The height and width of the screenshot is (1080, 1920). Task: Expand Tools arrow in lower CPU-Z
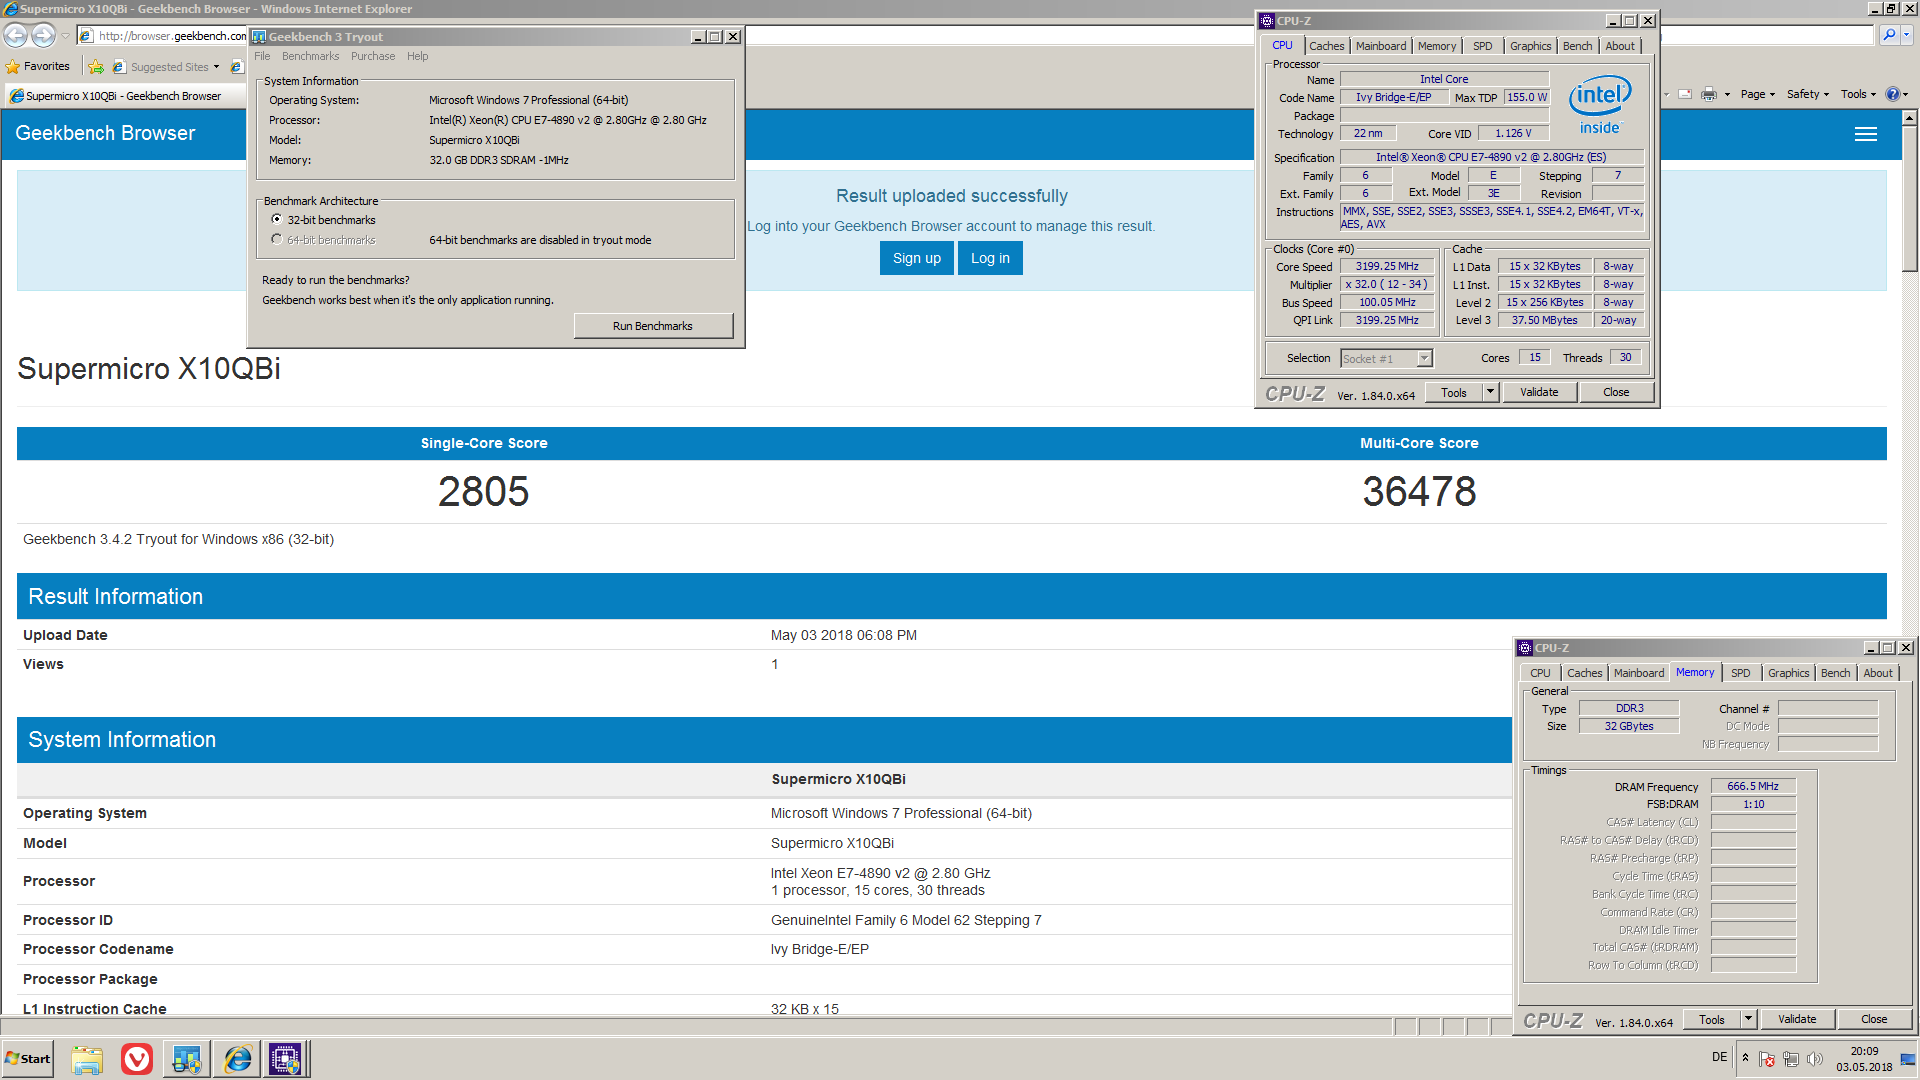(x=1748, y=1019)
